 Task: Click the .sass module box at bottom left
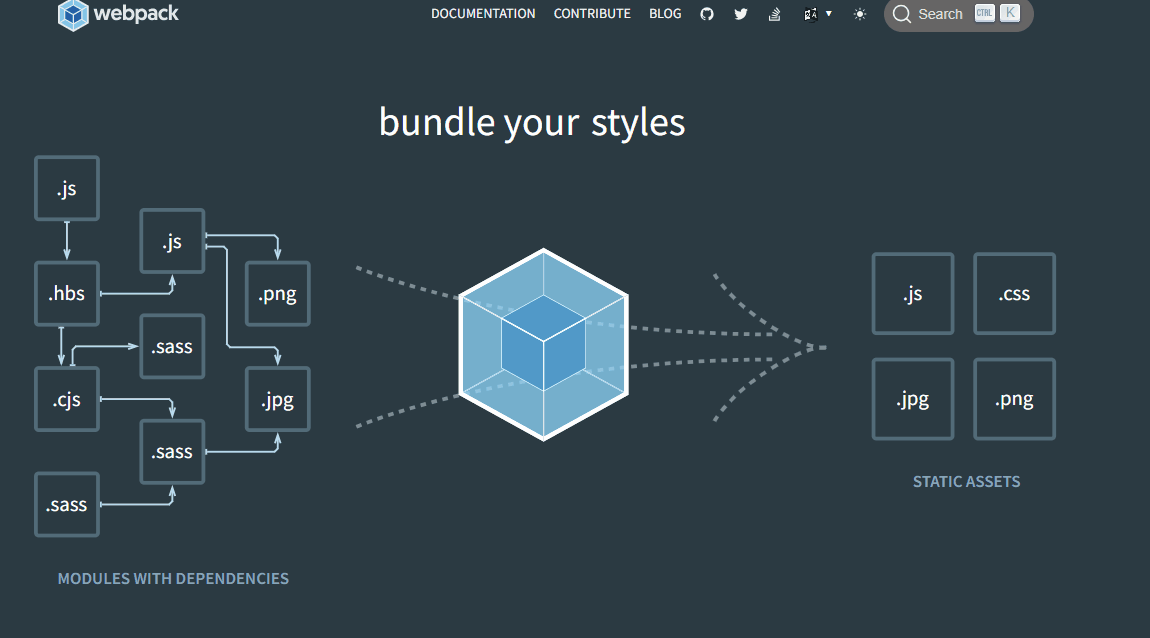coord(67,504)
